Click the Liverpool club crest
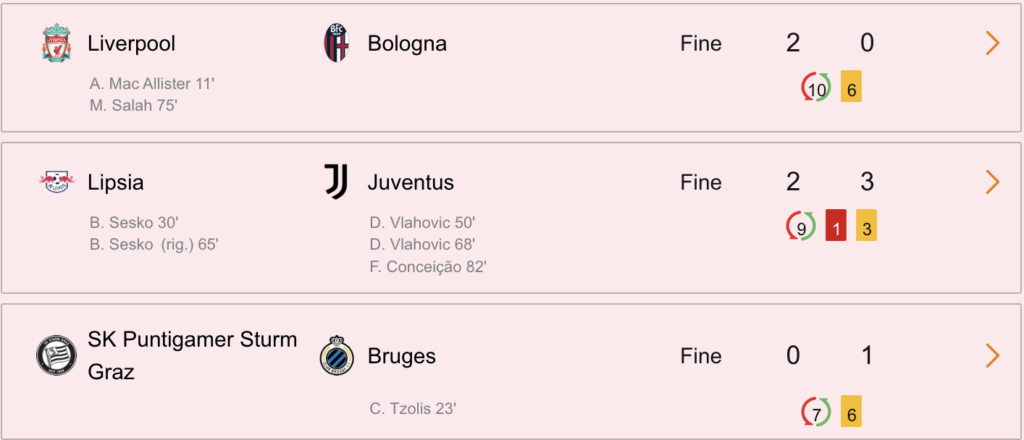 click(x=56, y=44)
